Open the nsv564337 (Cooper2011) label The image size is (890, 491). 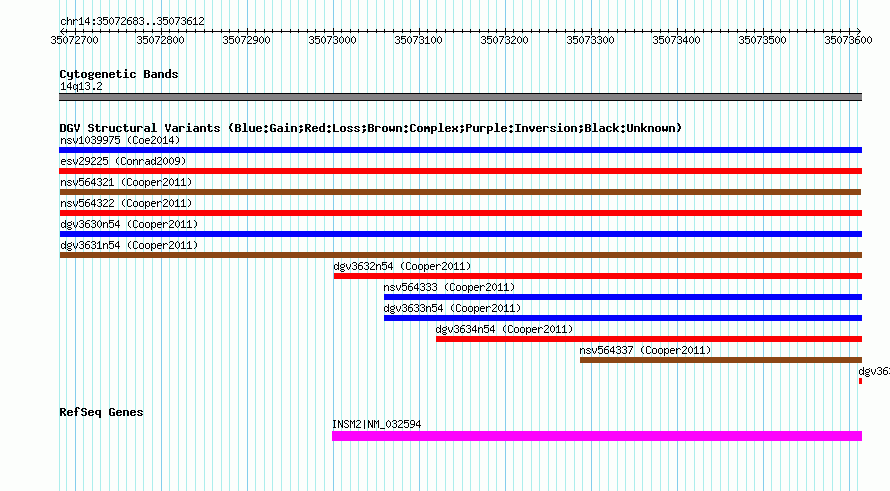click(x=645, y=350)
